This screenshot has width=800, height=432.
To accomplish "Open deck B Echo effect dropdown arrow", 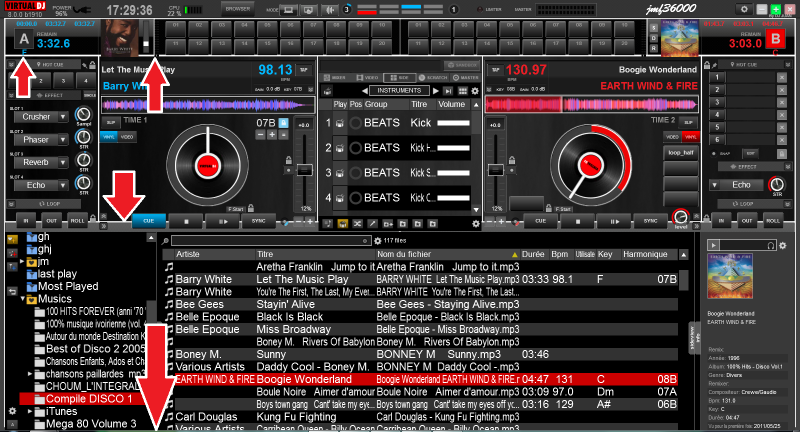I will pyautogui.click(x=715, y=185).
